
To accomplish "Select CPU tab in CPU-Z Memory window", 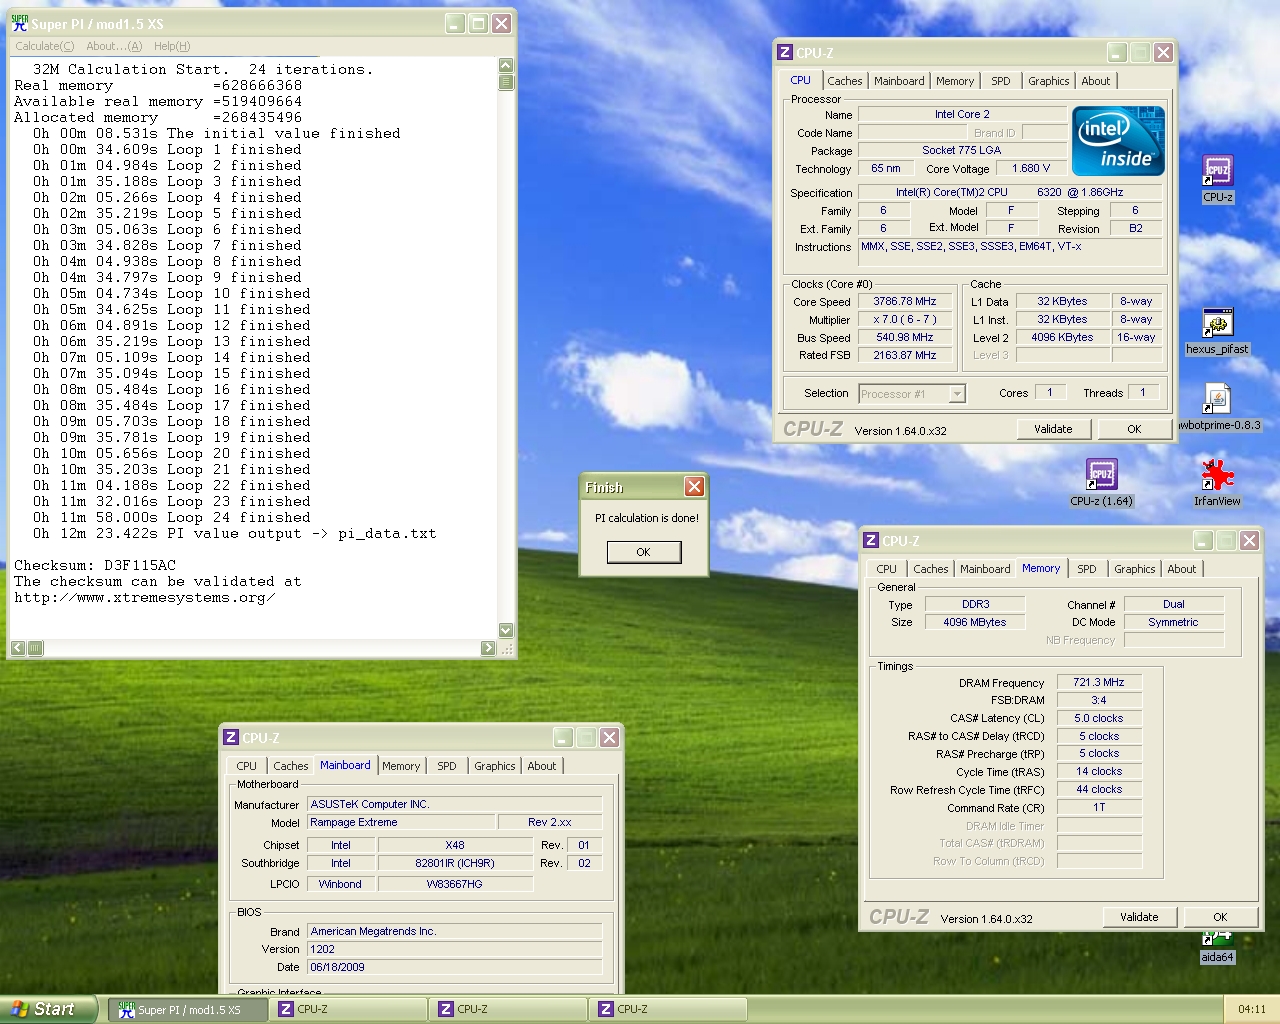I will (887, 570).
